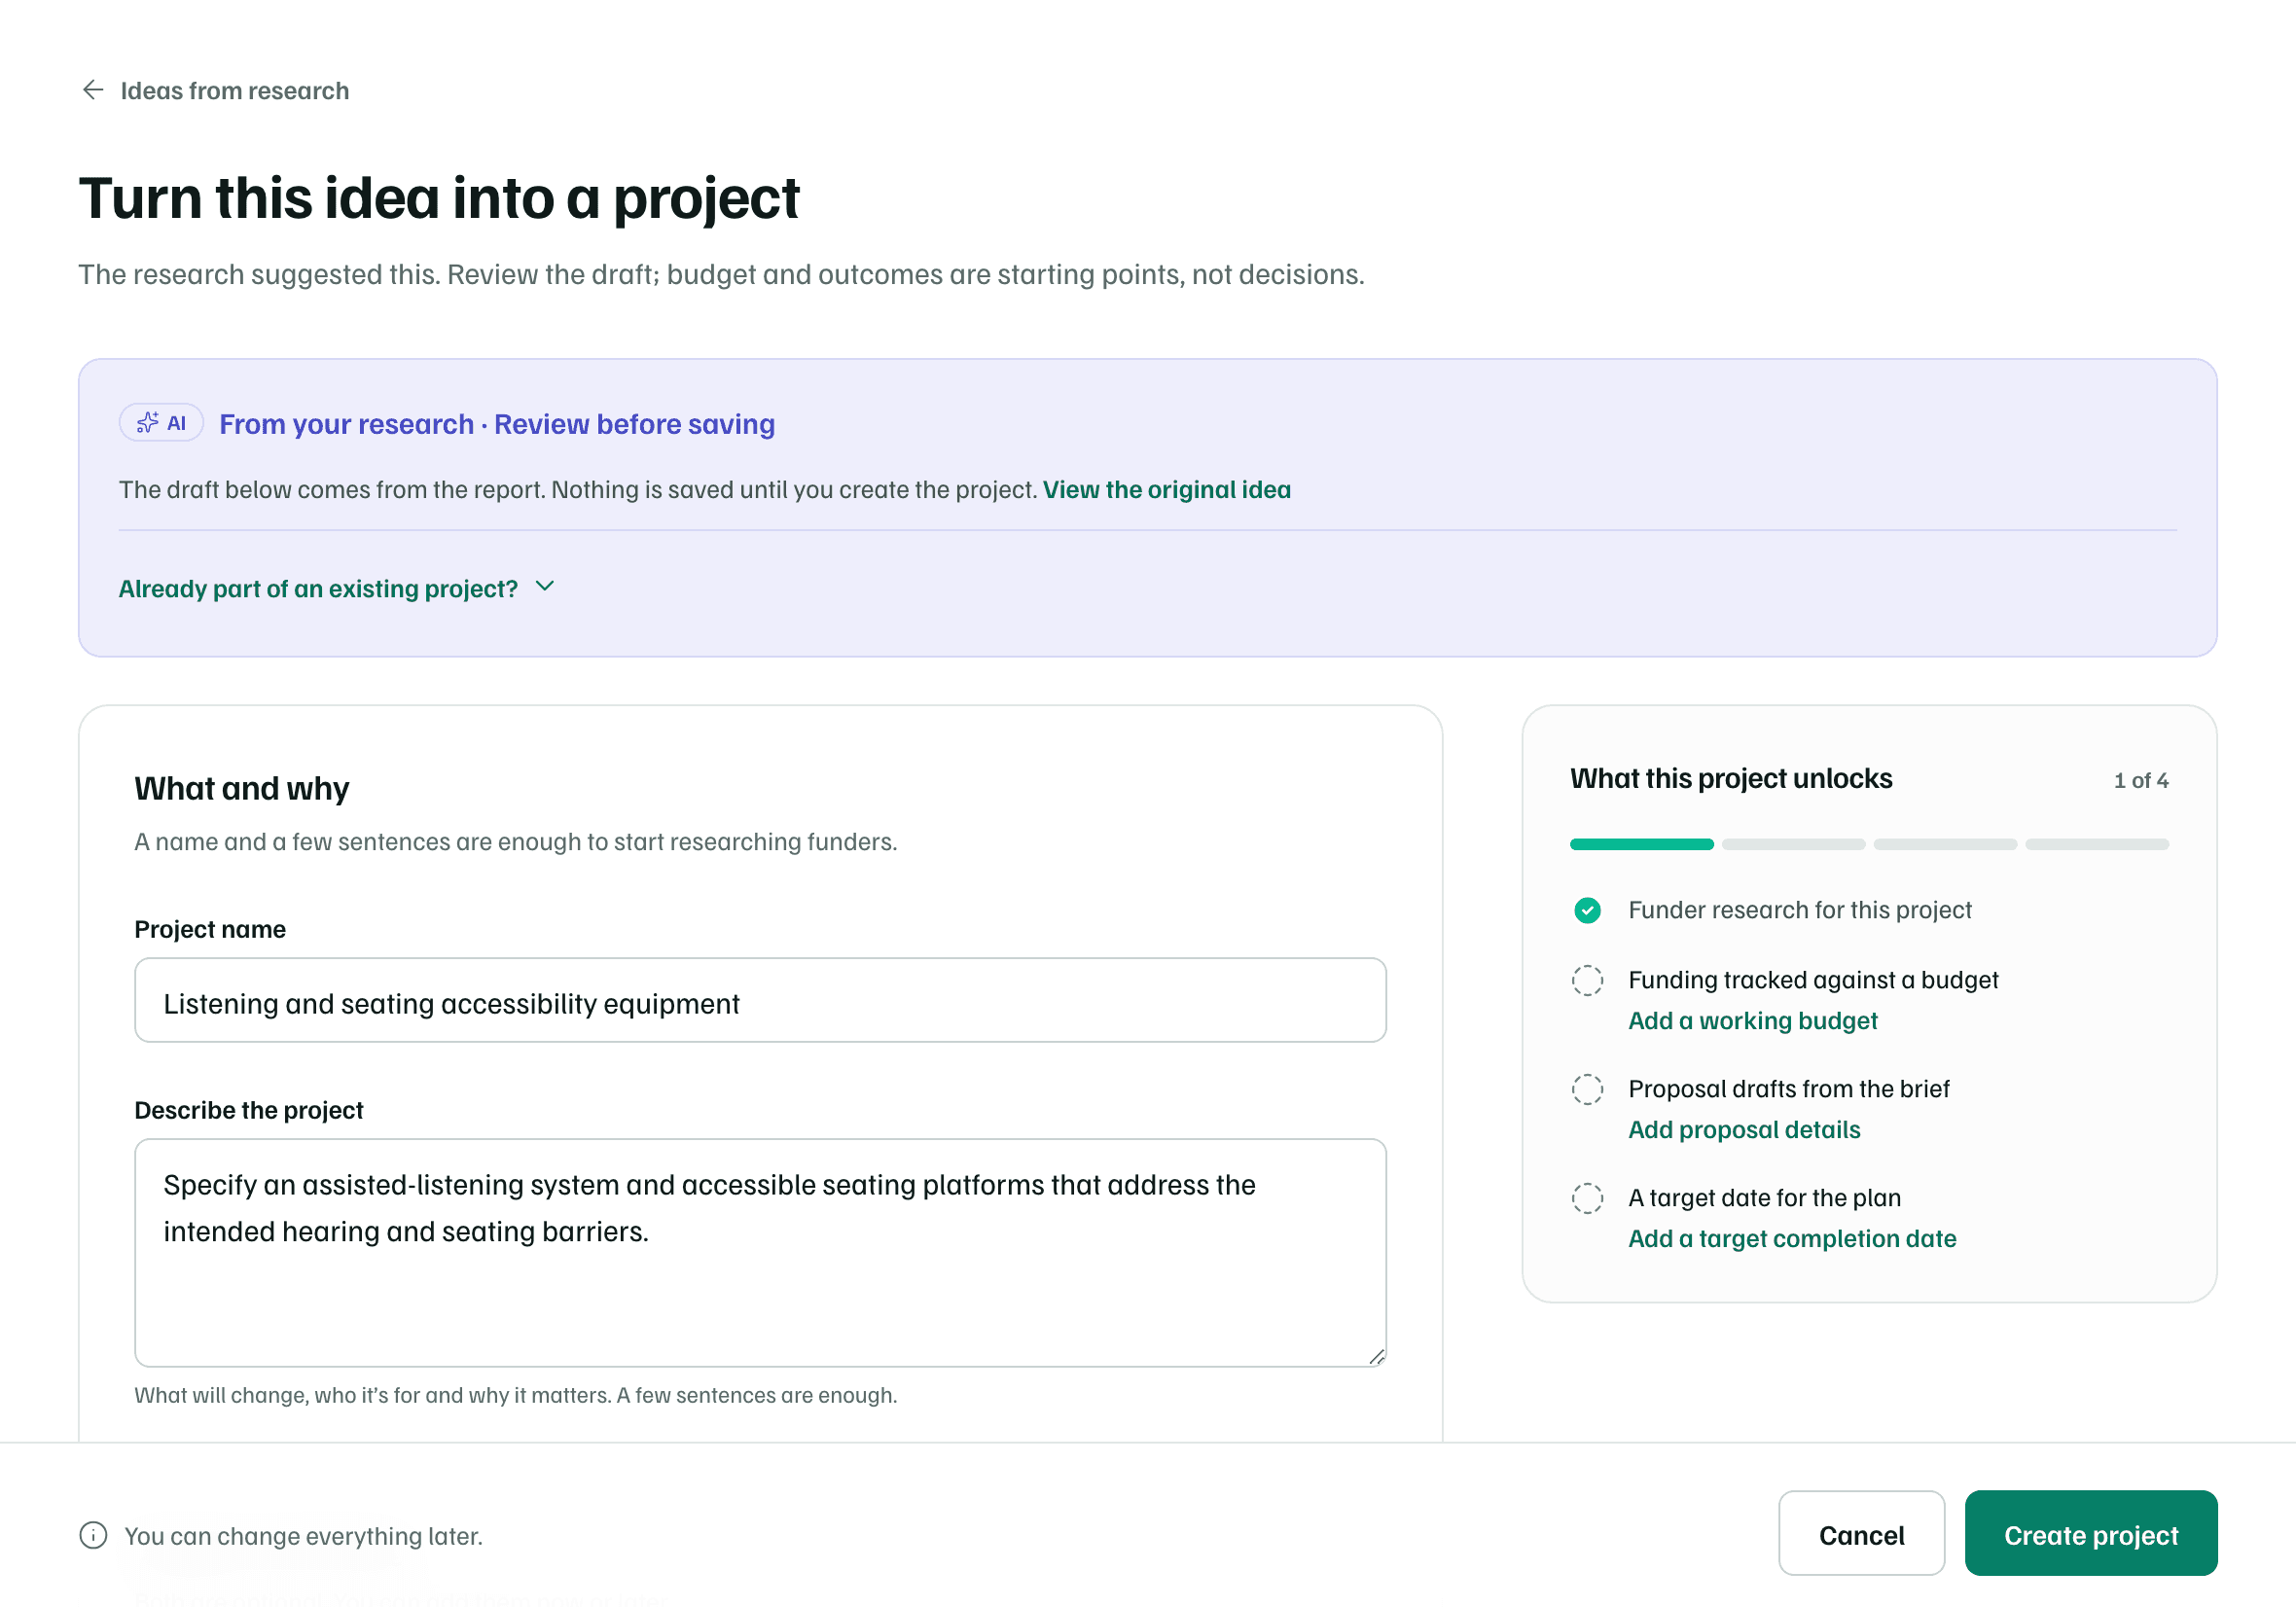Viewport: 2296px width, 1607px height.
Task: Edit the Project name field
Action: click(760, 1000)
